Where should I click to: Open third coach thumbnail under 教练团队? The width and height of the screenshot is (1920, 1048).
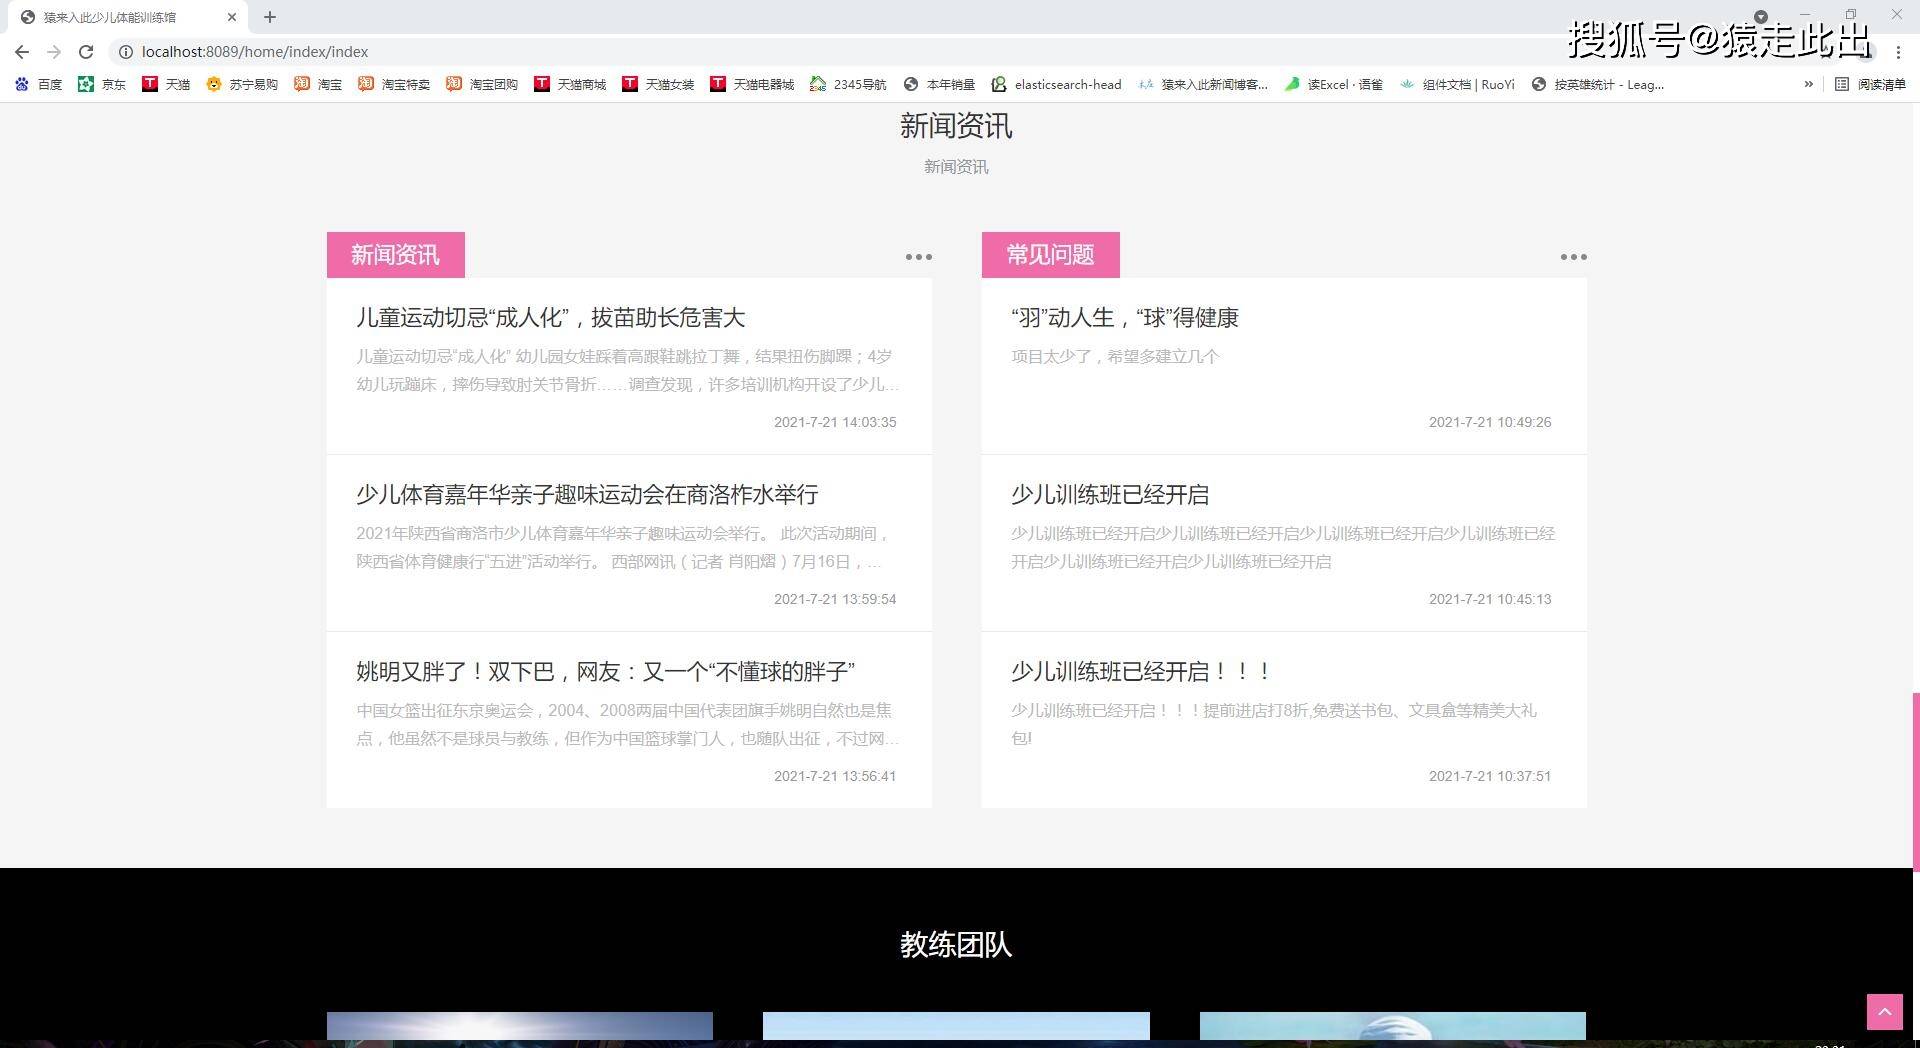point(1393,1026)
